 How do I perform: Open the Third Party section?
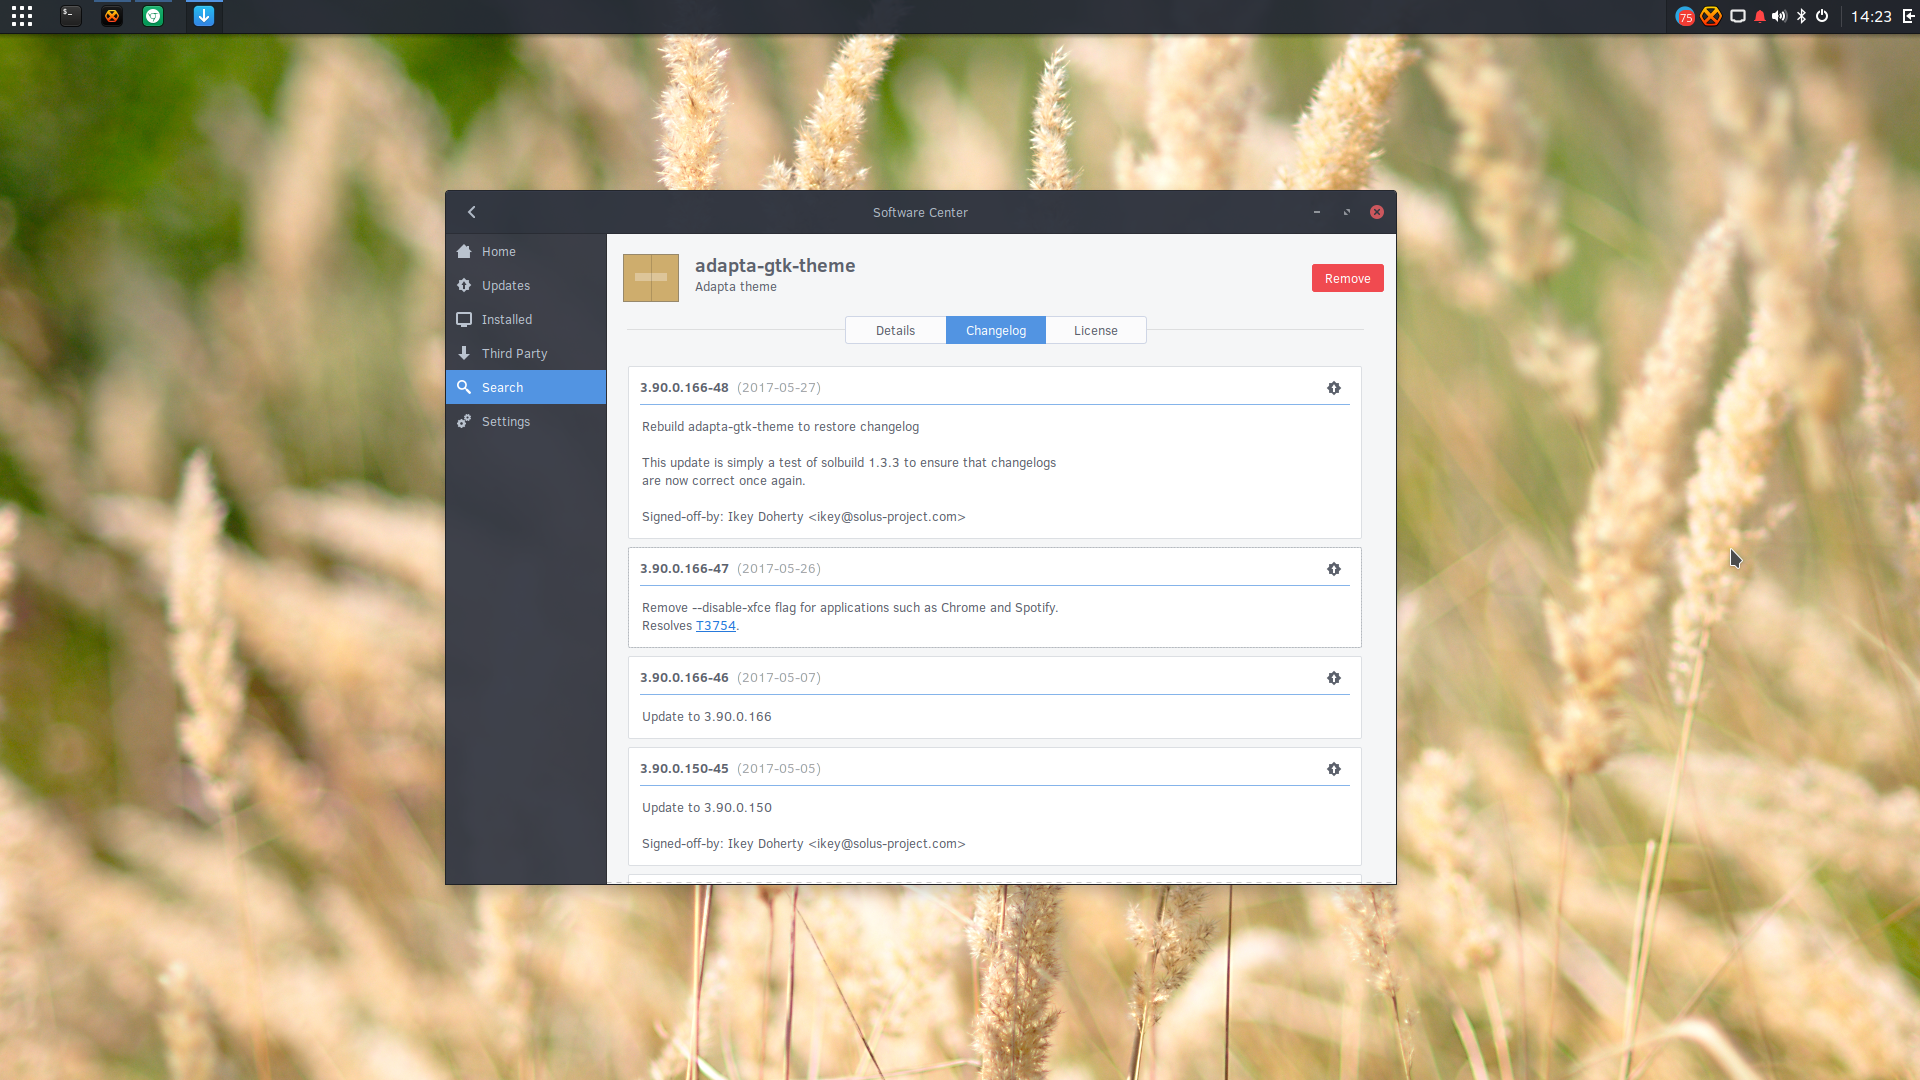(x=526, y=354)
